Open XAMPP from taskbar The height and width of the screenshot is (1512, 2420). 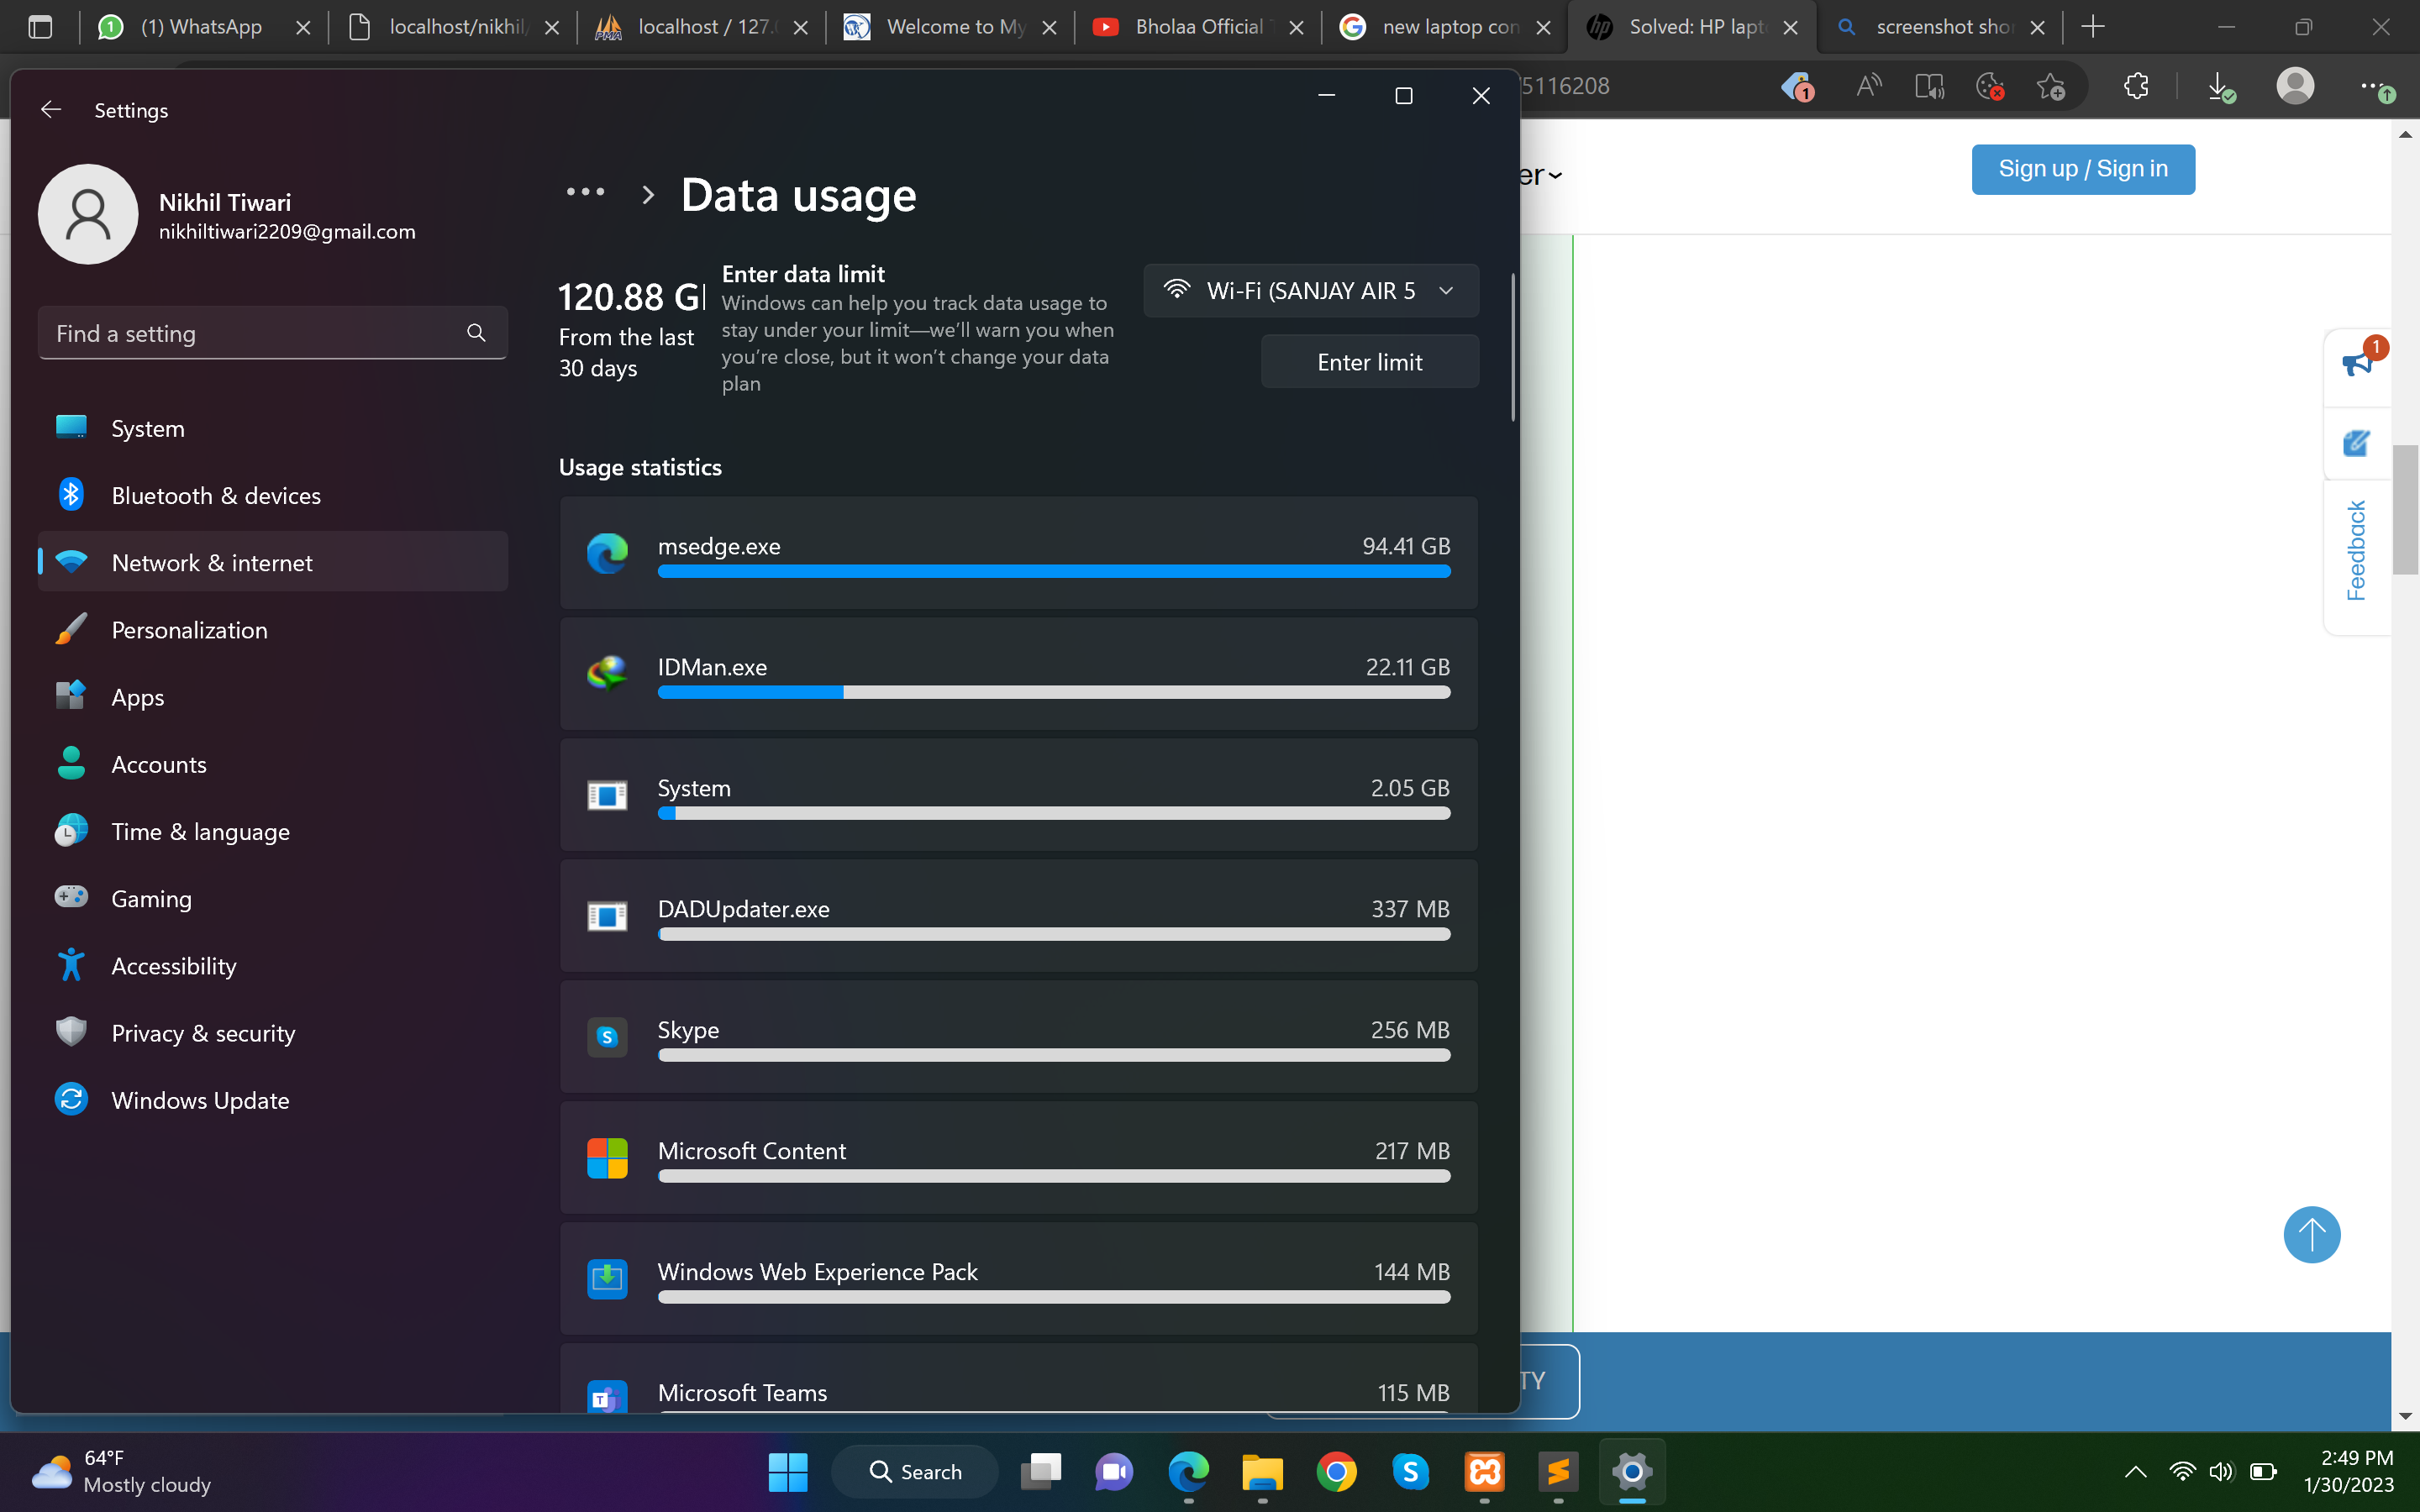pos(1484,1471)
